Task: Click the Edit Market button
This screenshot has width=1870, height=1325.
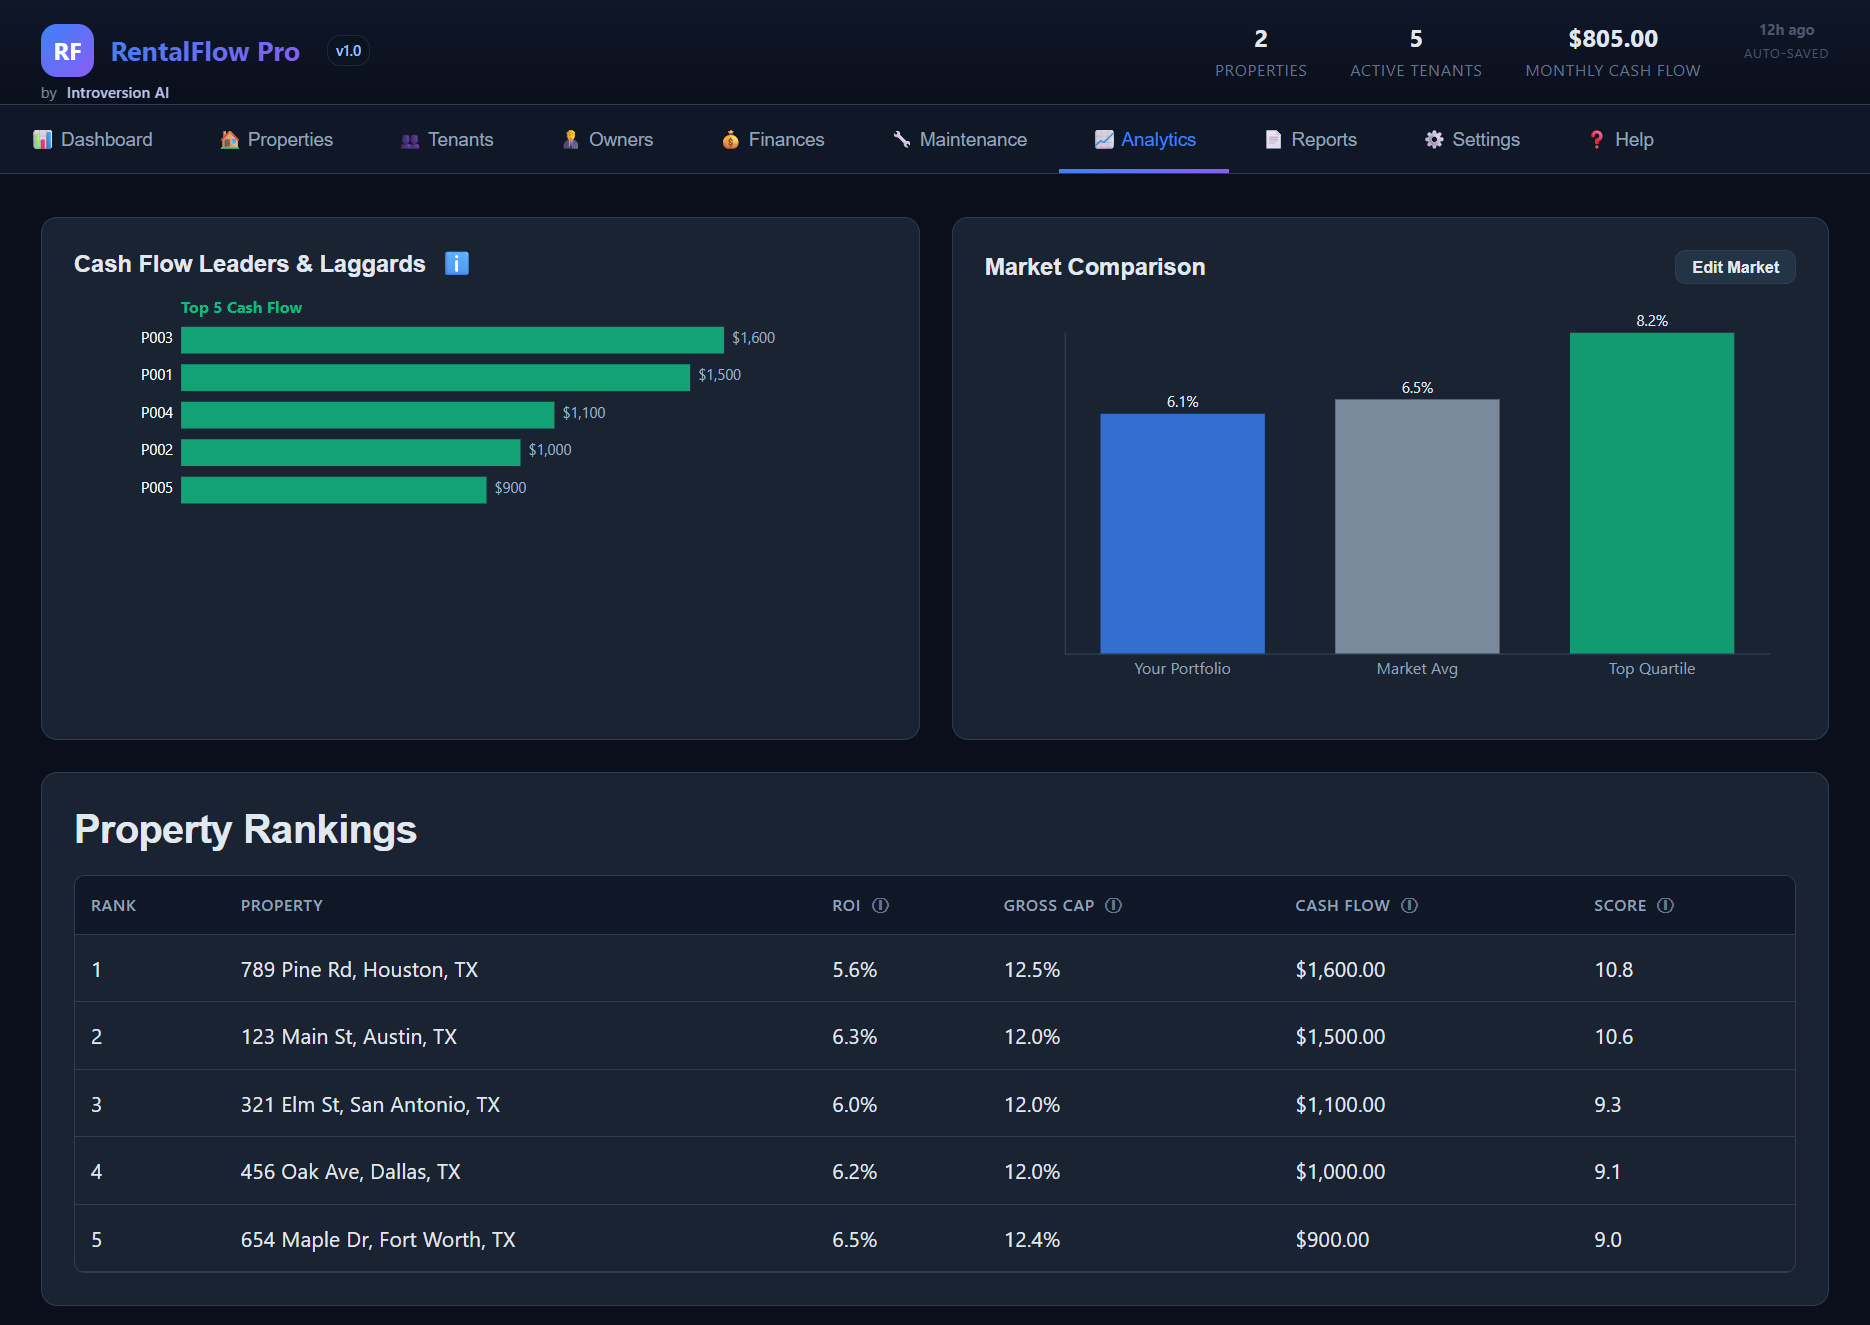Action: tap(1734, 267)
